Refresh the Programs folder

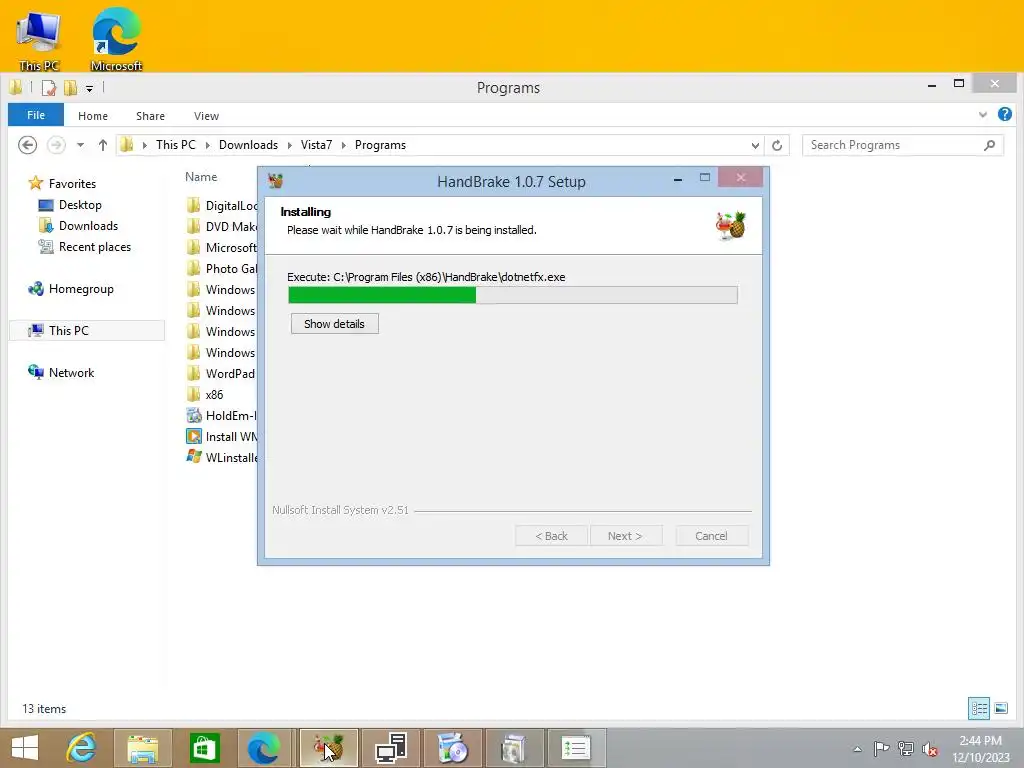777,145
